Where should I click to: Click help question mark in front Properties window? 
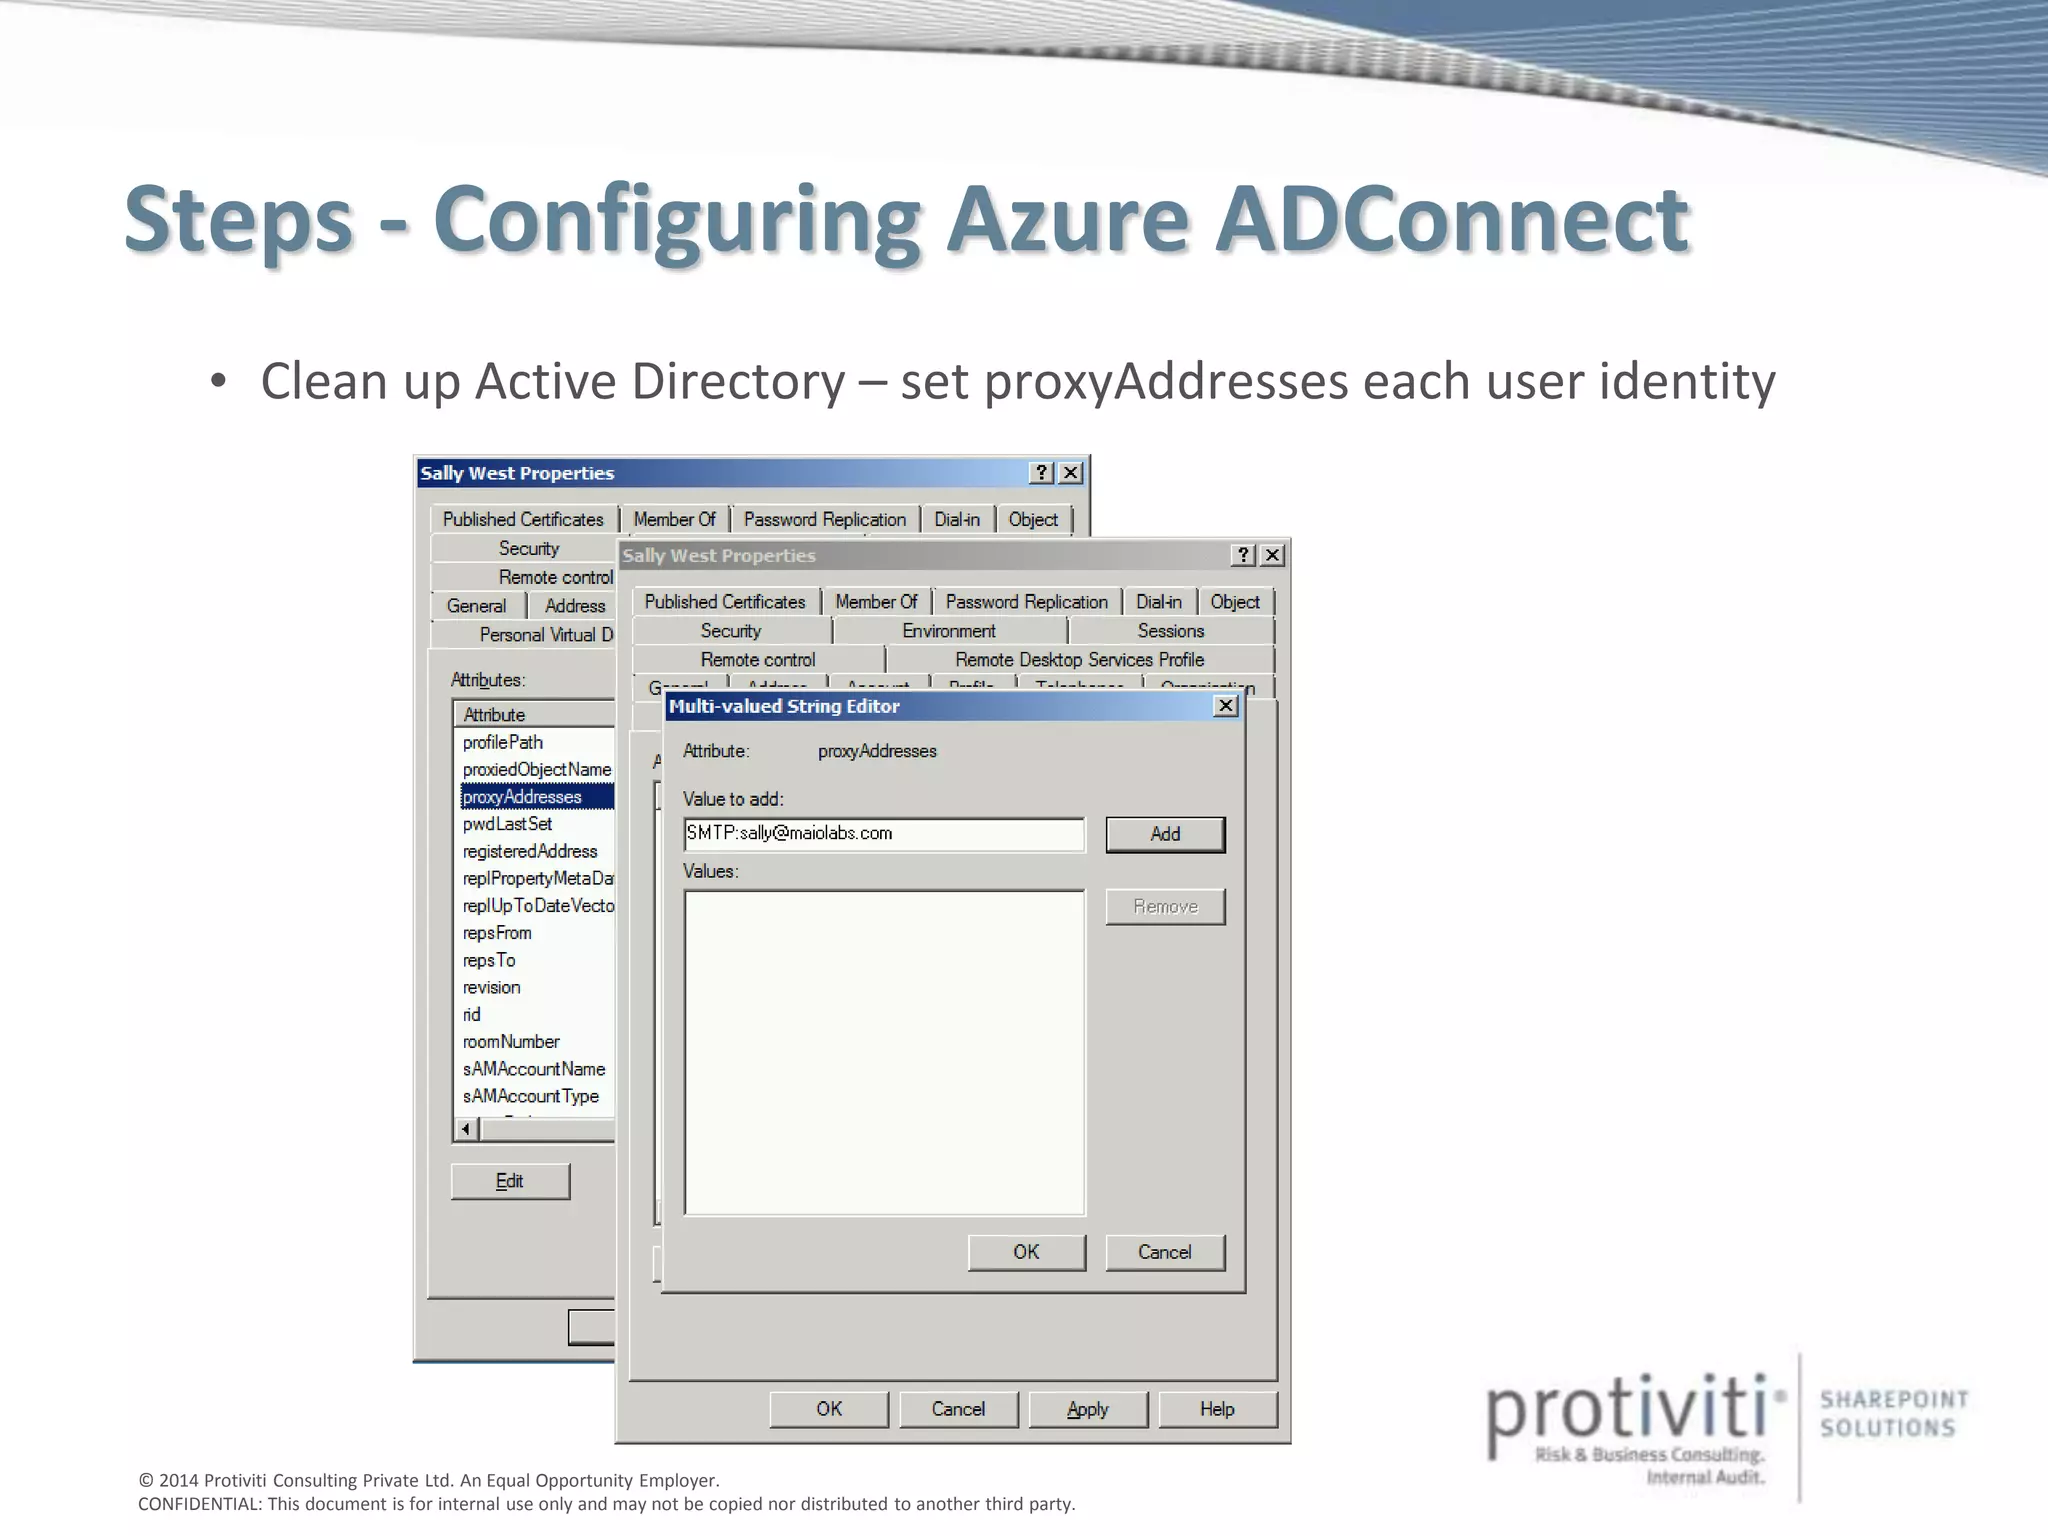[x=1243, y=555]
